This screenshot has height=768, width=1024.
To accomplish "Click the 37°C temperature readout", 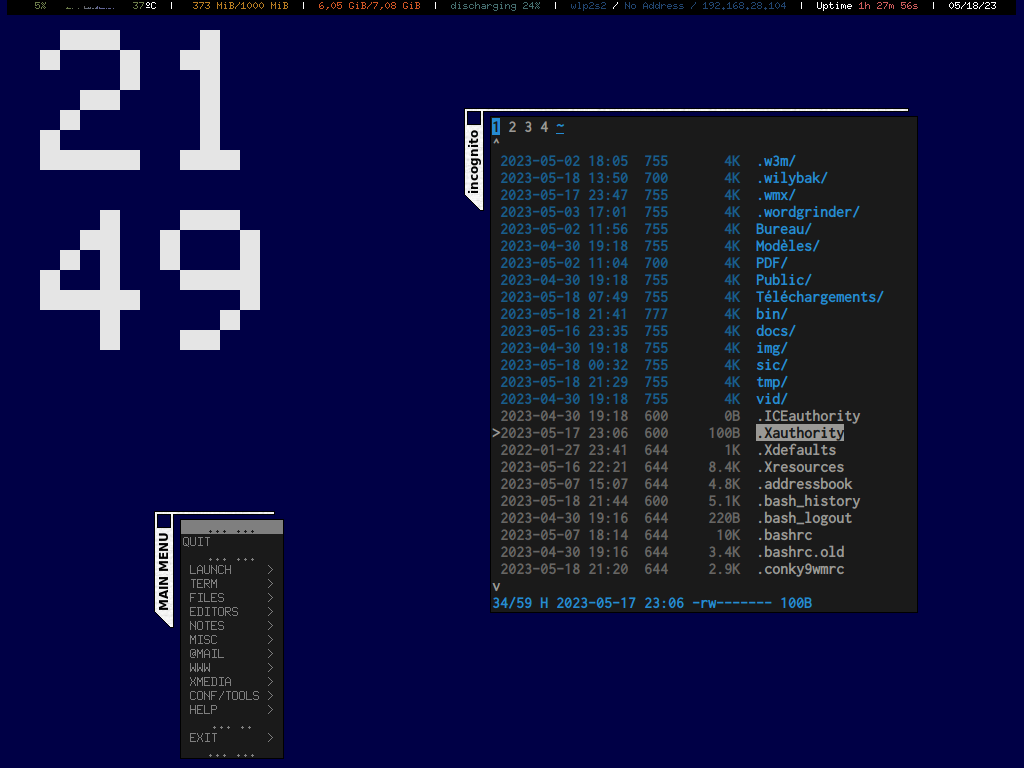I will click(144, 6).
